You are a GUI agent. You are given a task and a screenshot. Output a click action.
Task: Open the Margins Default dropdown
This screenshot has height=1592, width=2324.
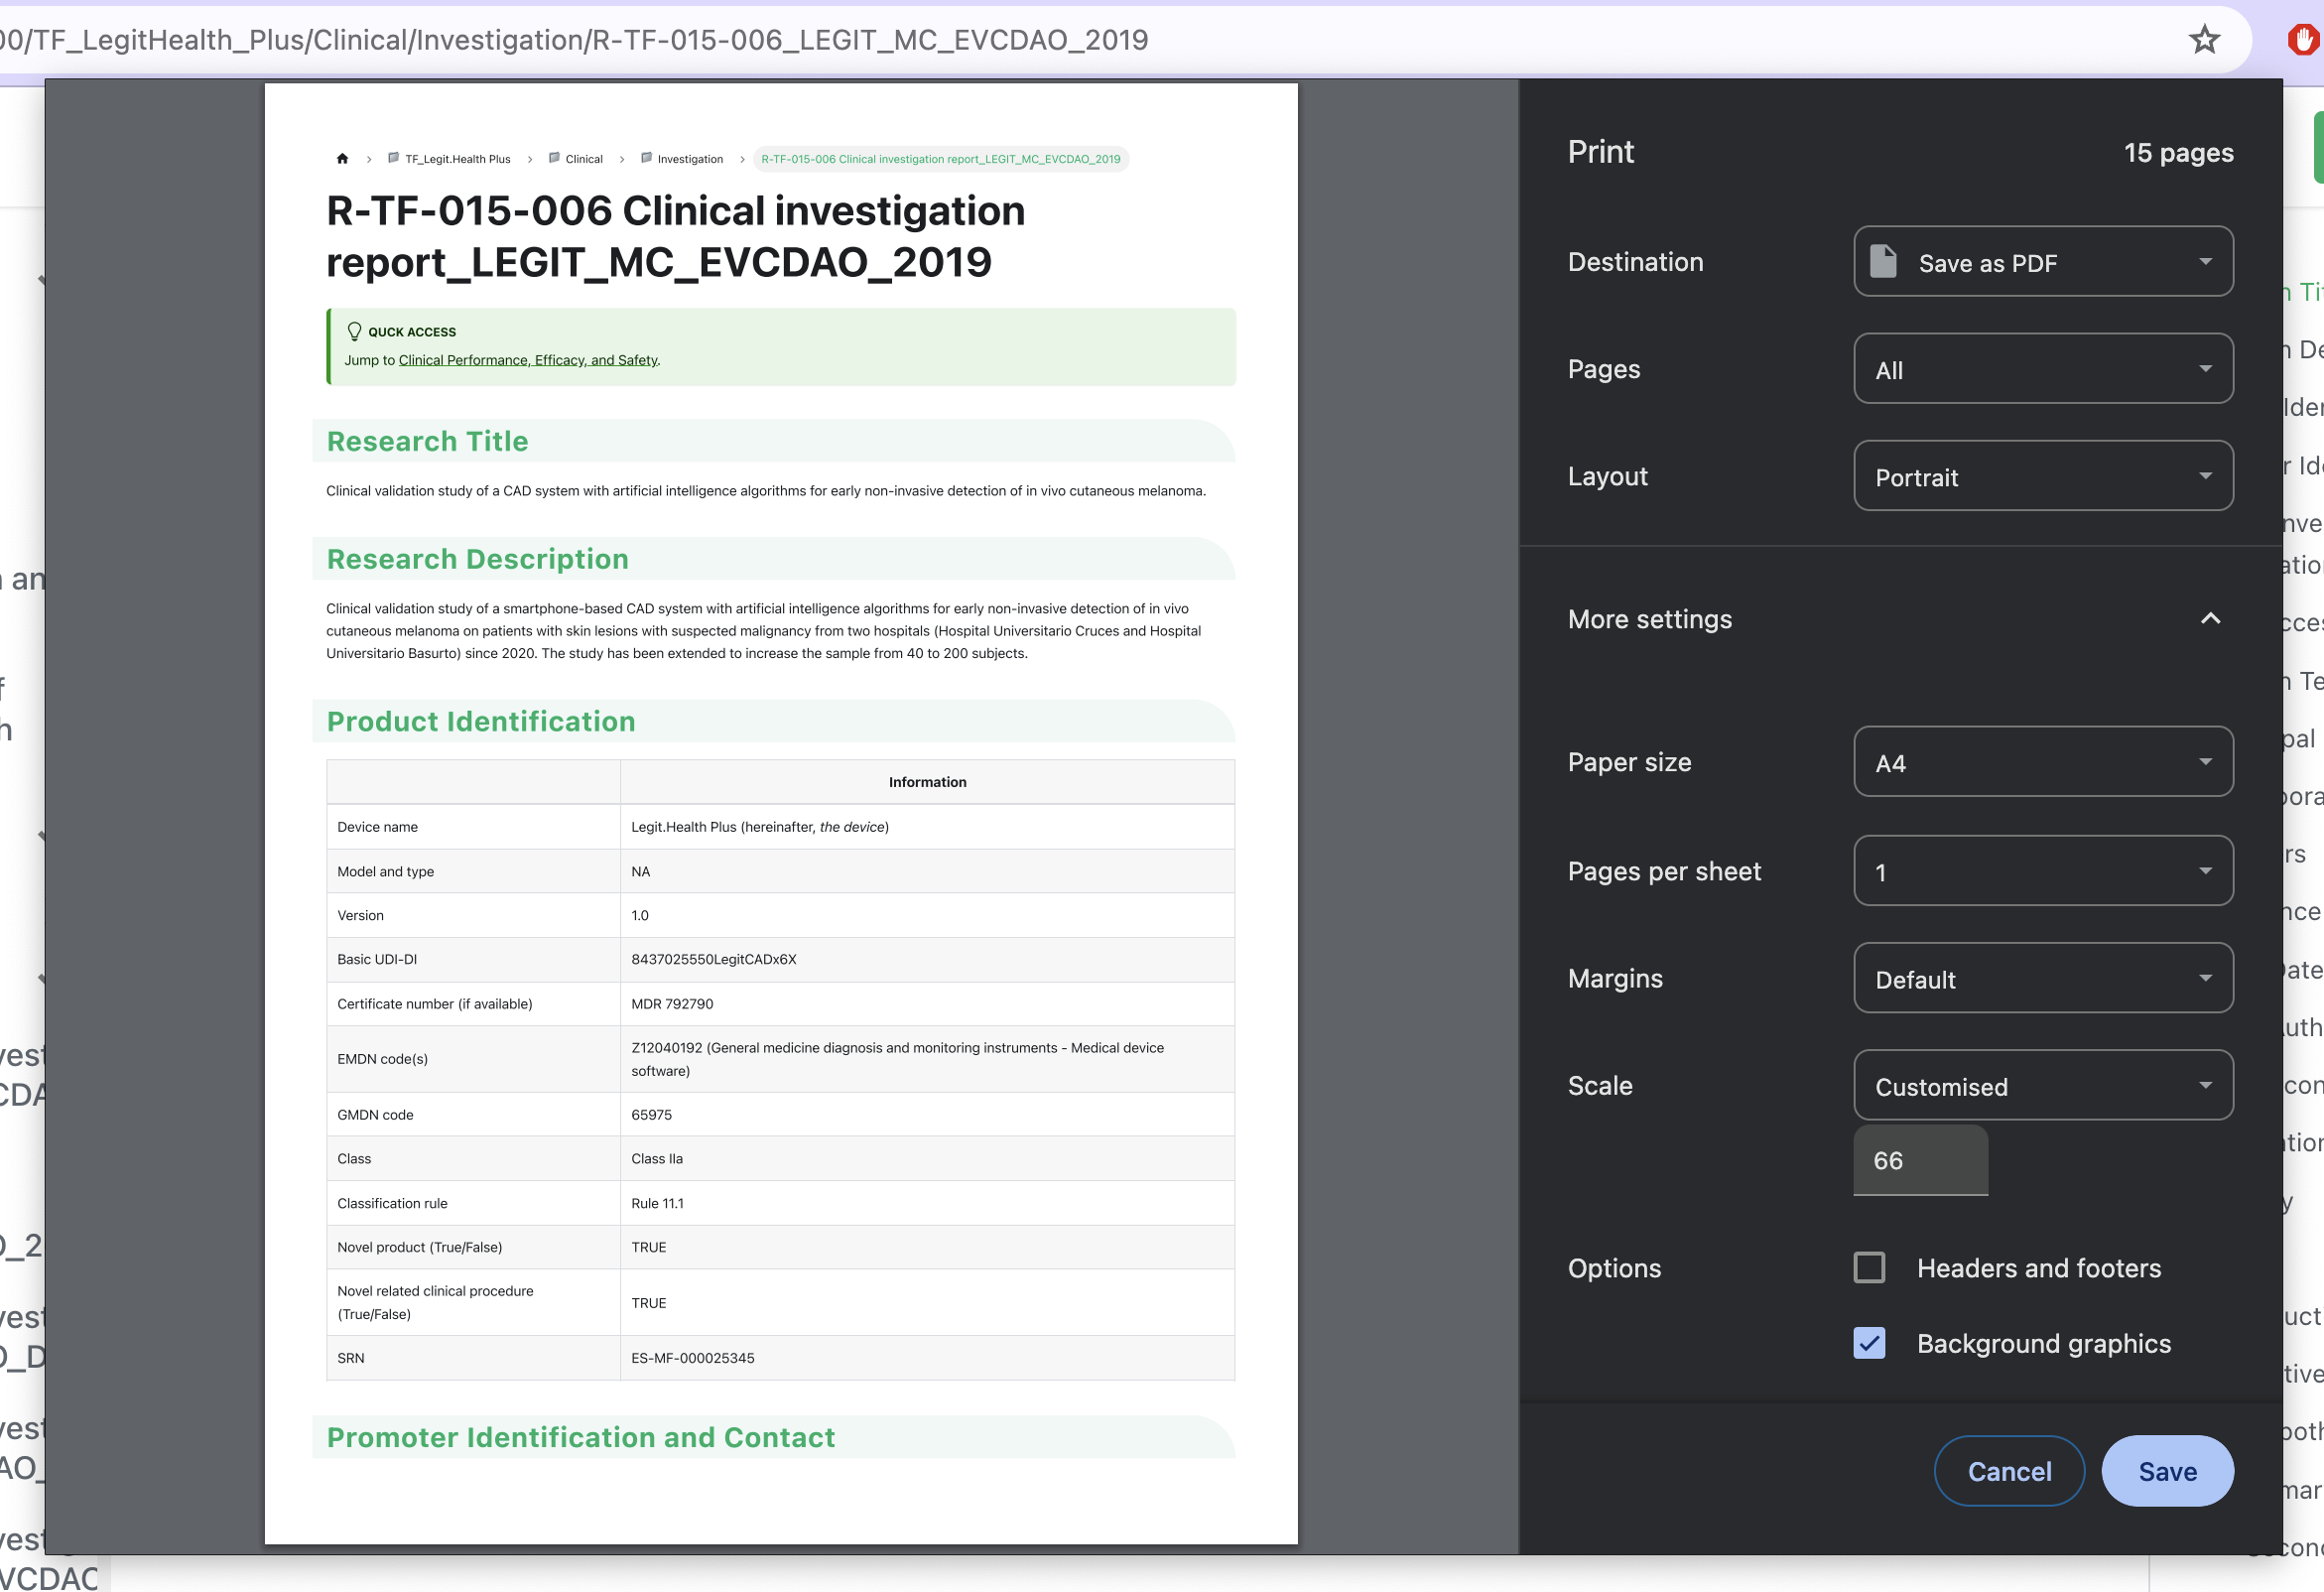coord(2042,978)
